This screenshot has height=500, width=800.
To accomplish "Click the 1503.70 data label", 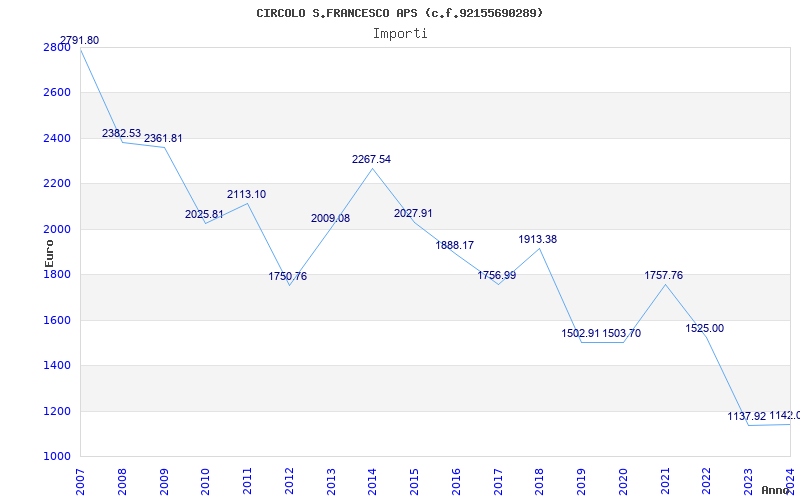I will 621,334.
